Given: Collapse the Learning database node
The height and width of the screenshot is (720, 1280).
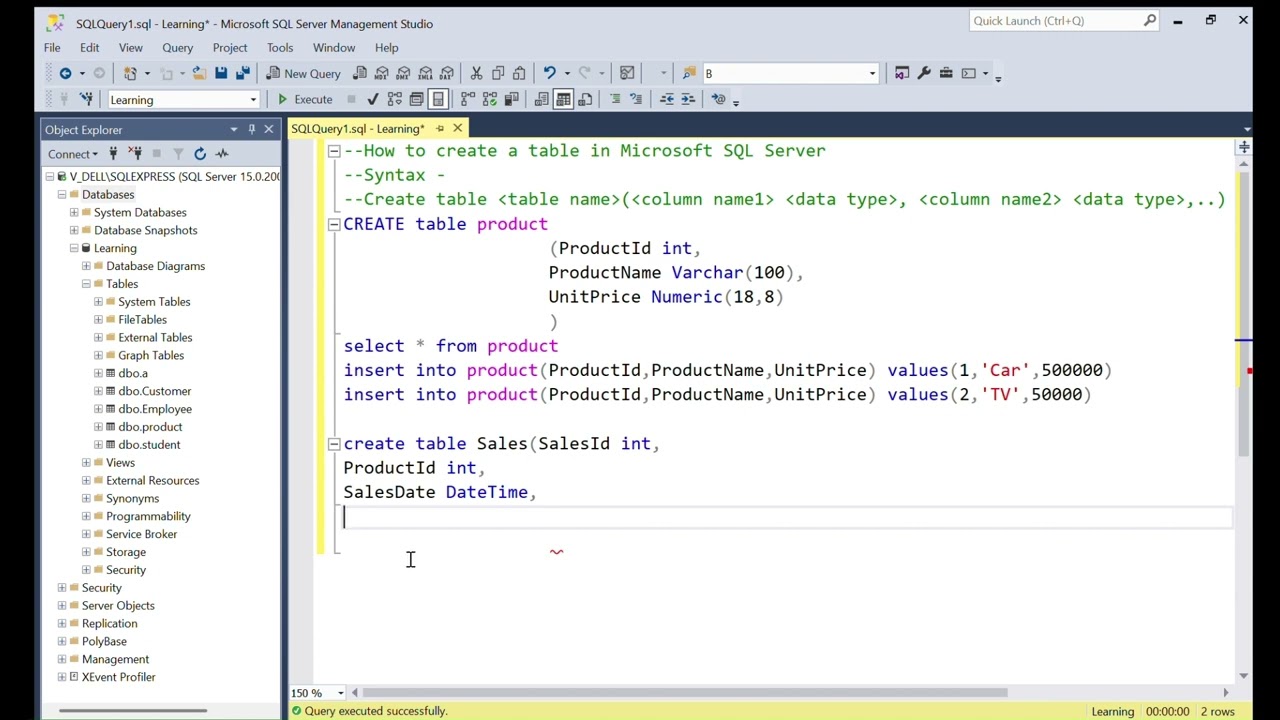Looking at the screenshot, I should coord(74,248).
